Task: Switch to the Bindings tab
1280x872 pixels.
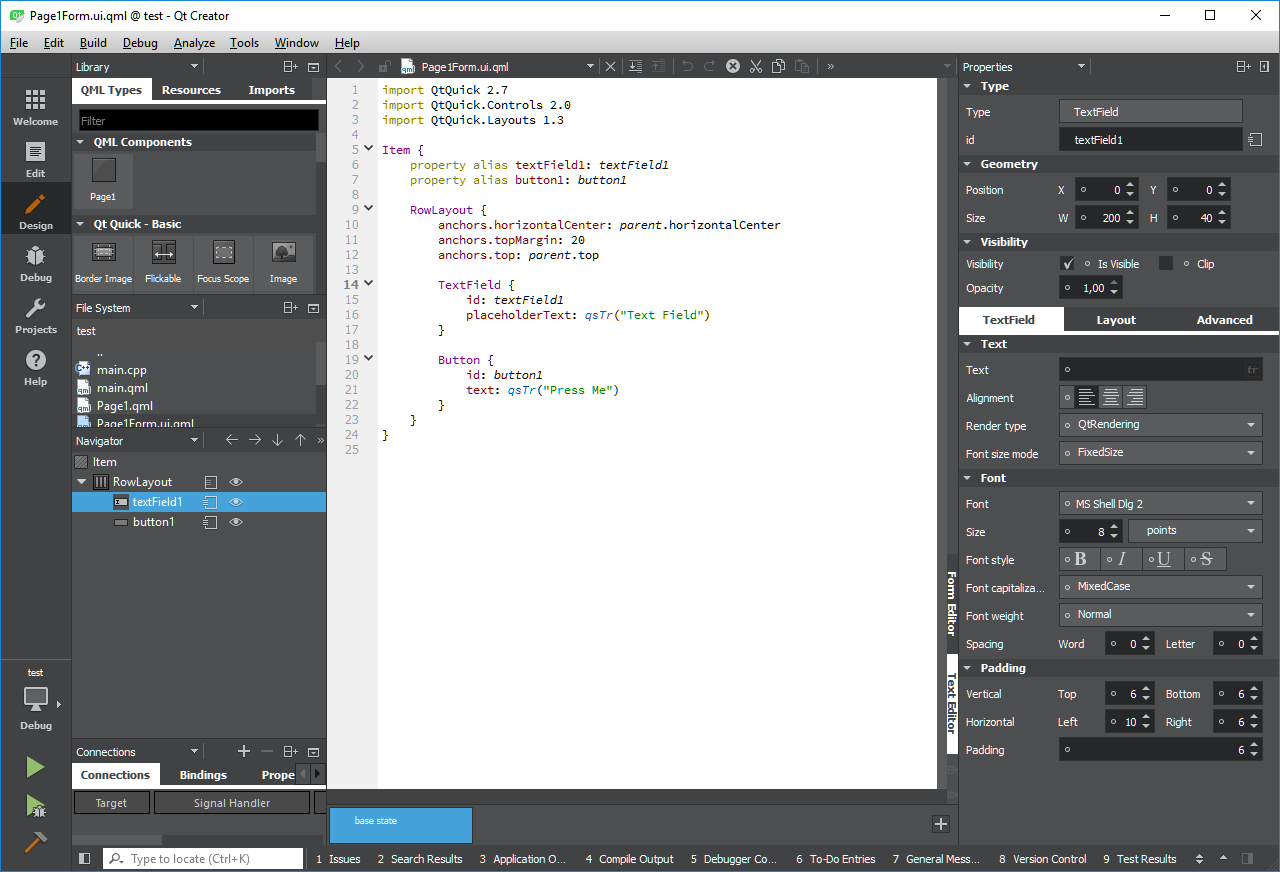Action: (203, 775)
